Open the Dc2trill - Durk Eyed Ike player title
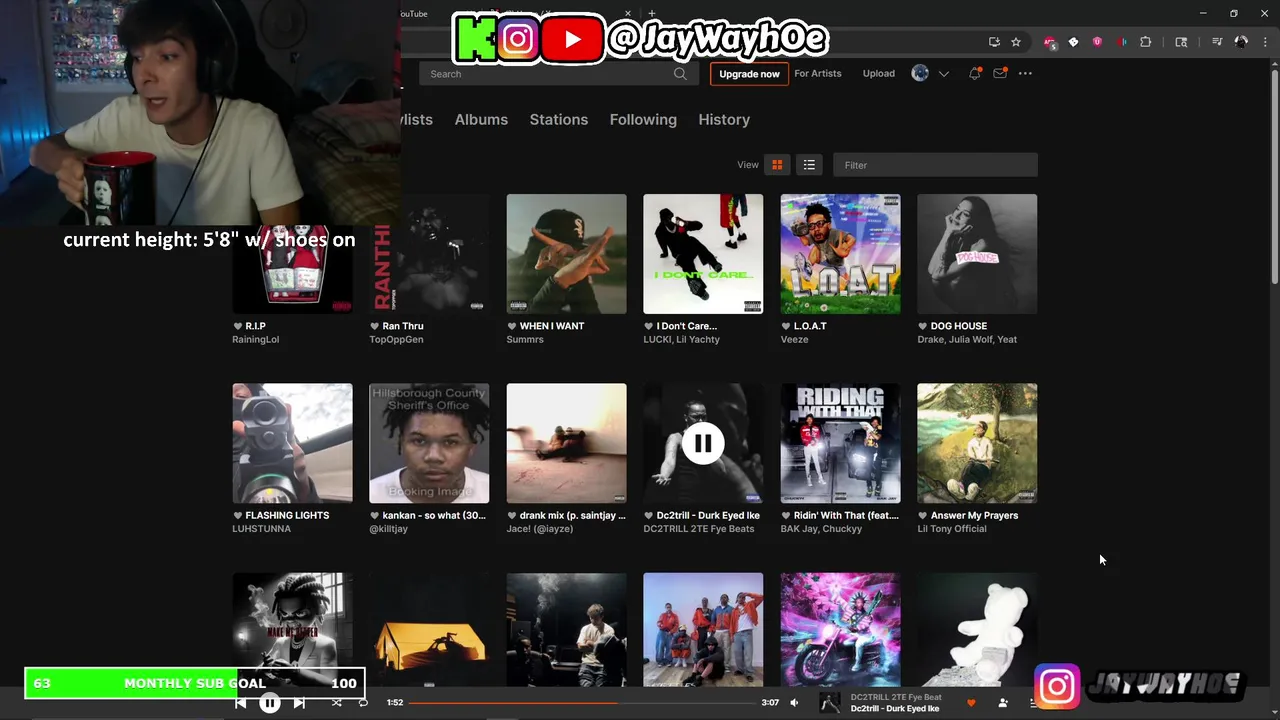 point(895,709)
